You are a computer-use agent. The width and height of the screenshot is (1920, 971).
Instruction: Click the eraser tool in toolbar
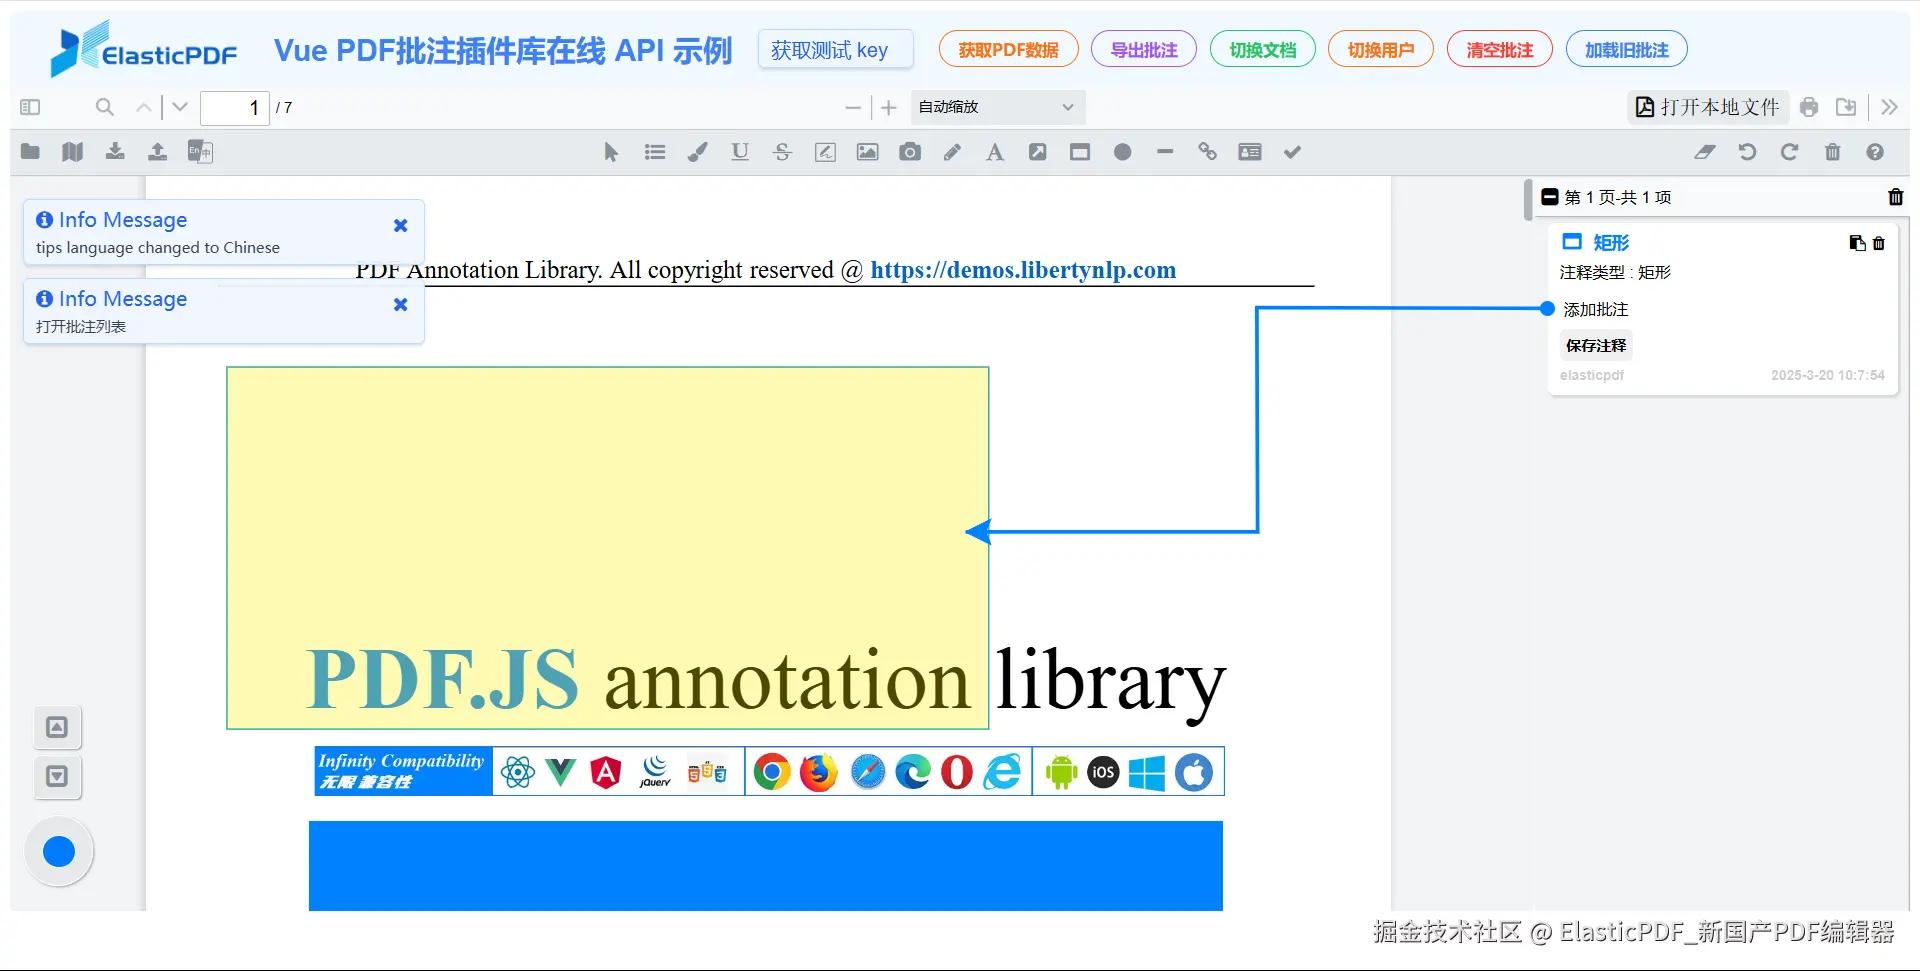(x=1705, y=151)
